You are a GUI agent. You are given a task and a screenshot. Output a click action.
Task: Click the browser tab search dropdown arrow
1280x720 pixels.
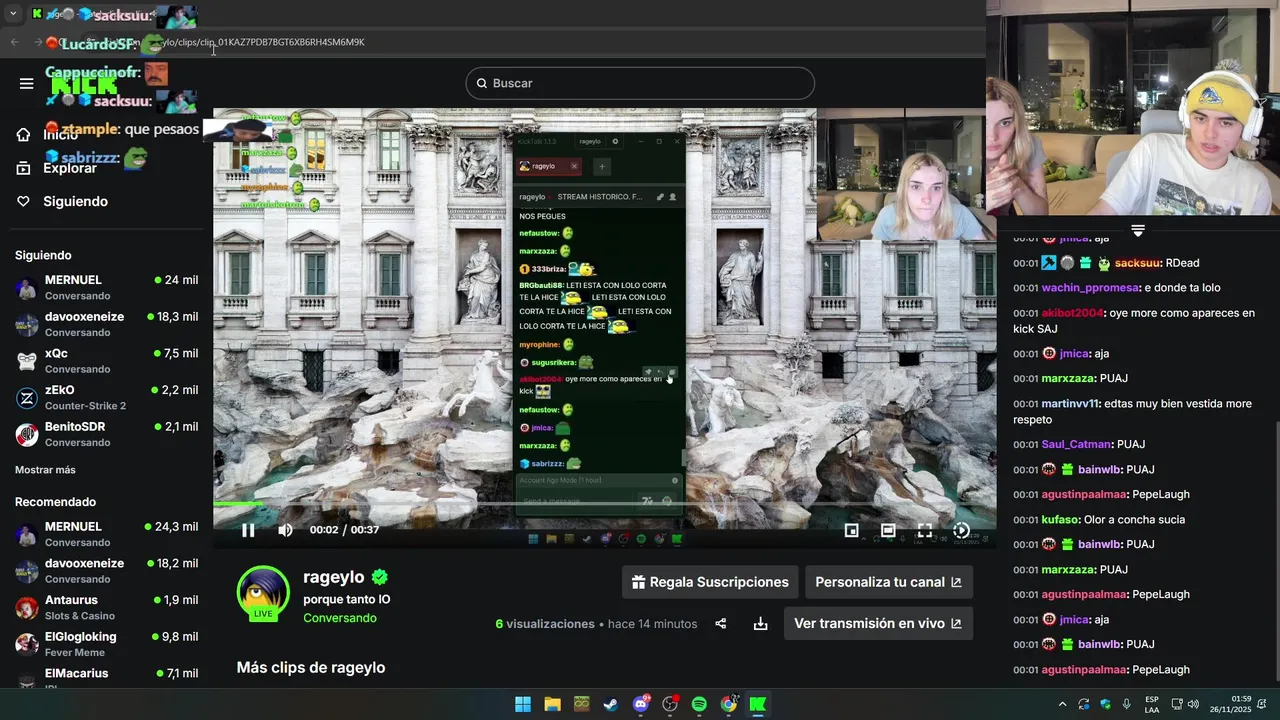tap(13, 14)
